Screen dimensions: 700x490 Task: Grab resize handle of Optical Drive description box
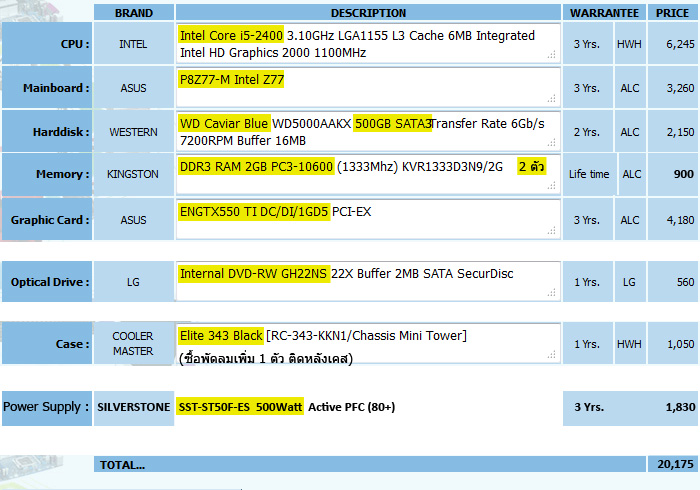552,293
